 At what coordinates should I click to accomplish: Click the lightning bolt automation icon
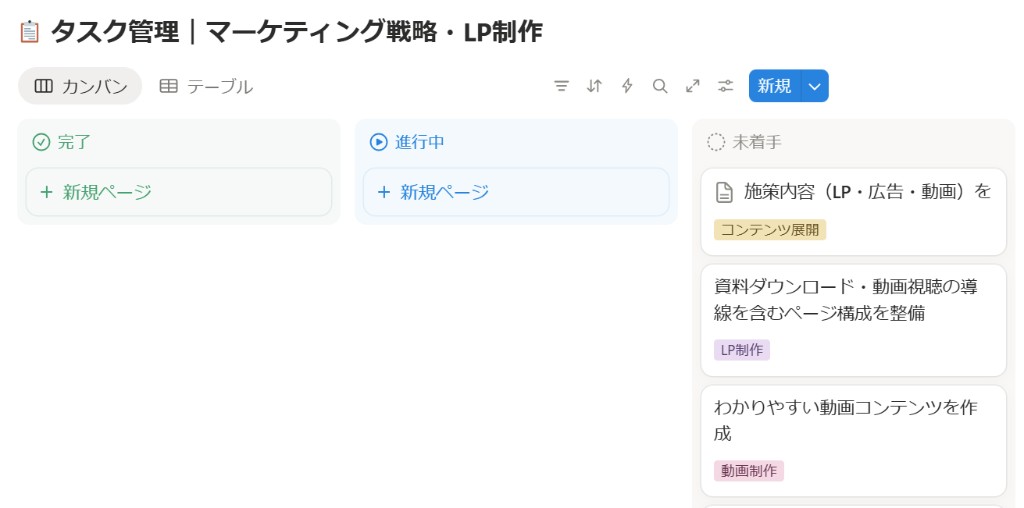coord(627,86)
